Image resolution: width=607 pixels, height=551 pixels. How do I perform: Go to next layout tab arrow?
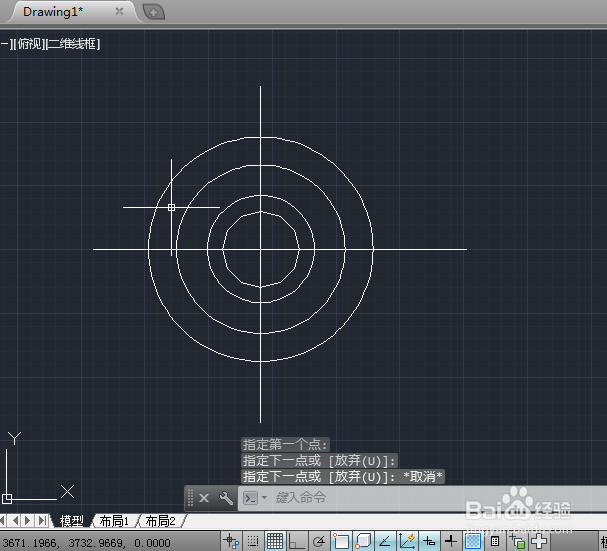pos(28,521)
